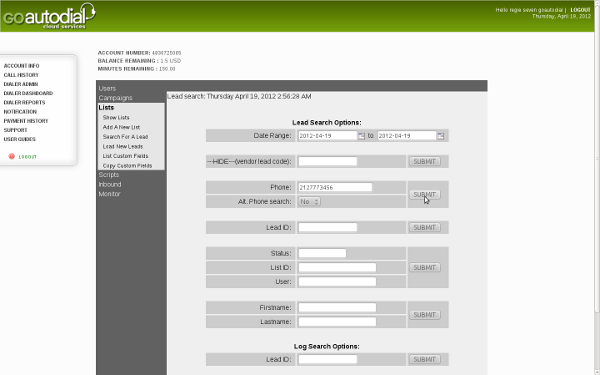Open Campaigns section in admin menu
The height and width of the screenshot is (375, 600).
[116, 98]
